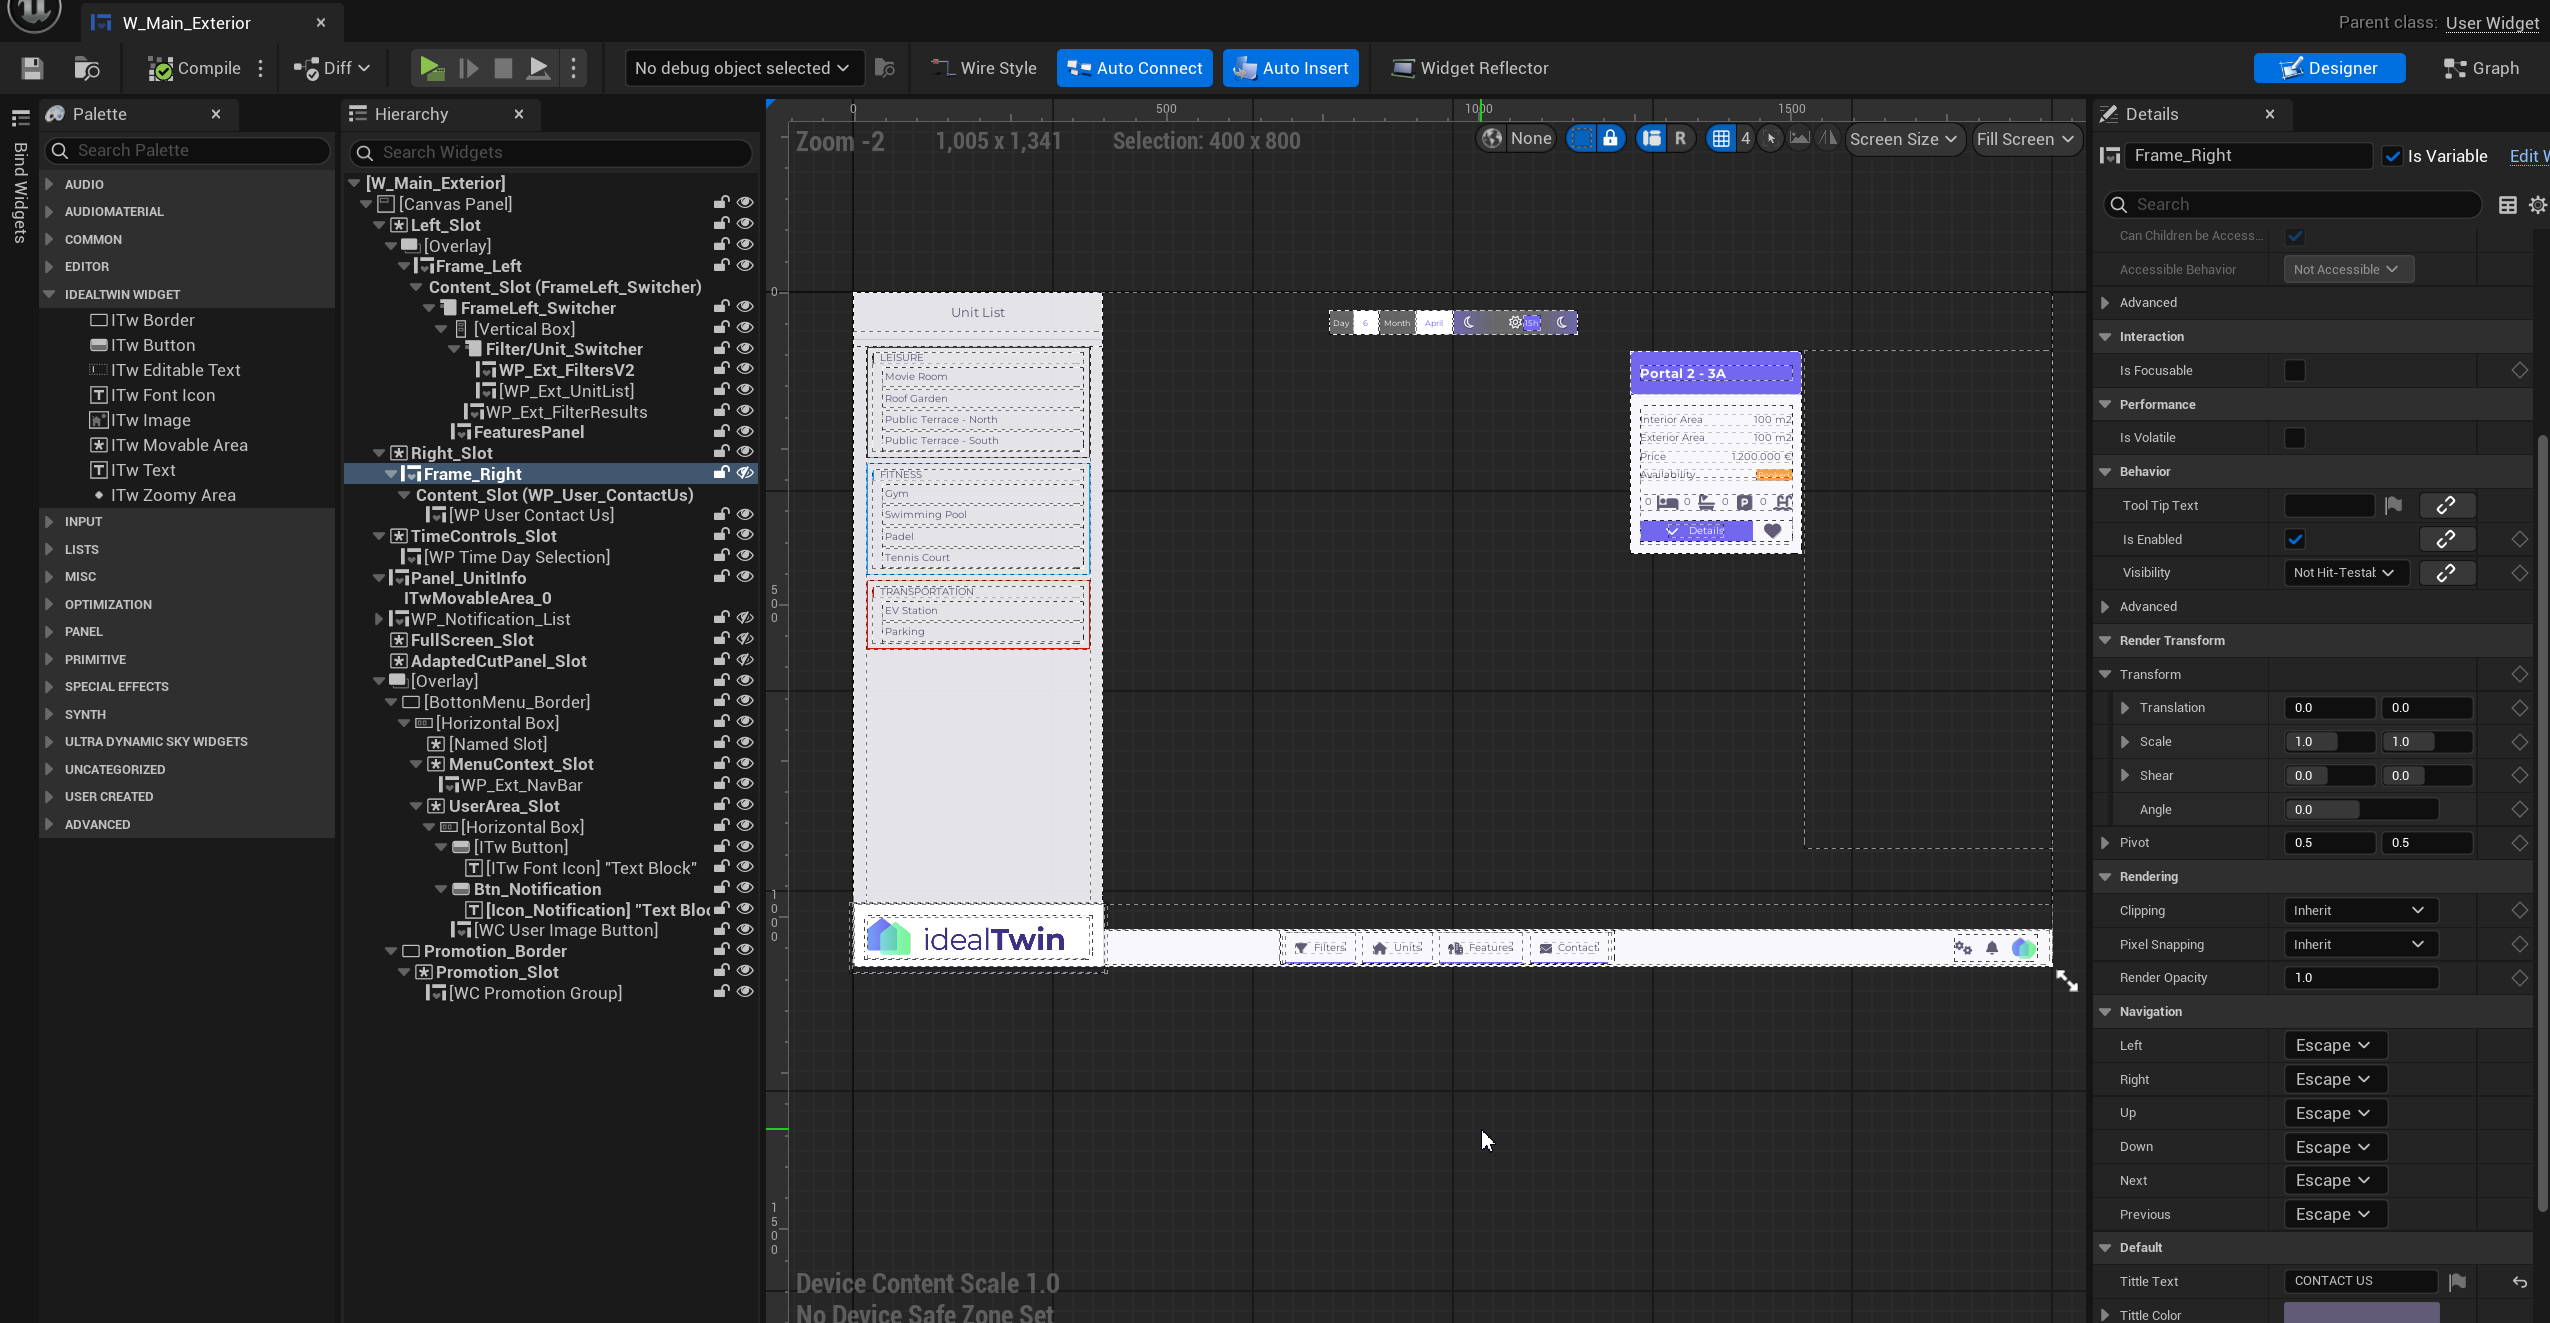Click the Tittle Color swatch
Viewport: 2550px width, 1323px height.
point(2360,1313)
